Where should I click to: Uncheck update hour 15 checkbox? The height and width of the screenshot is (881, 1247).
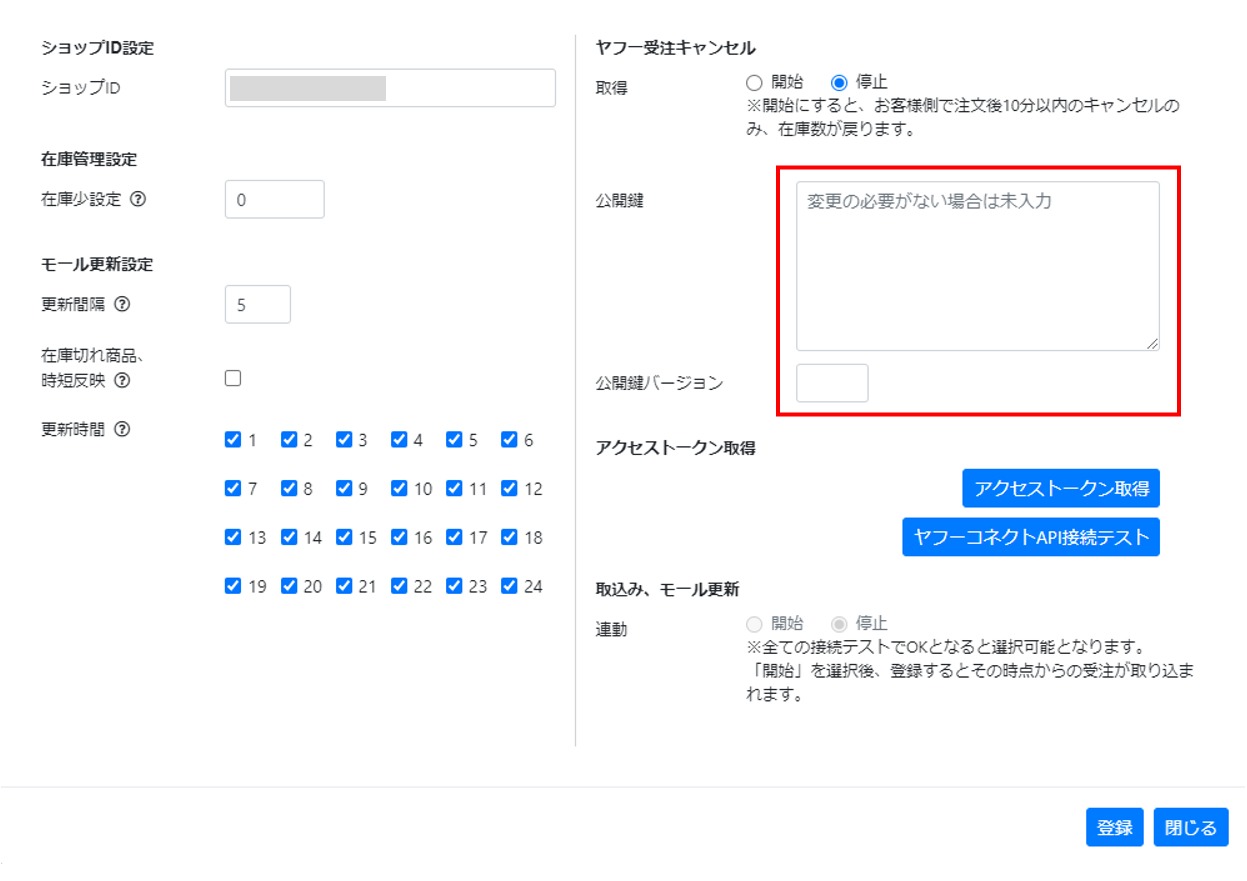(x=344, y=537)
